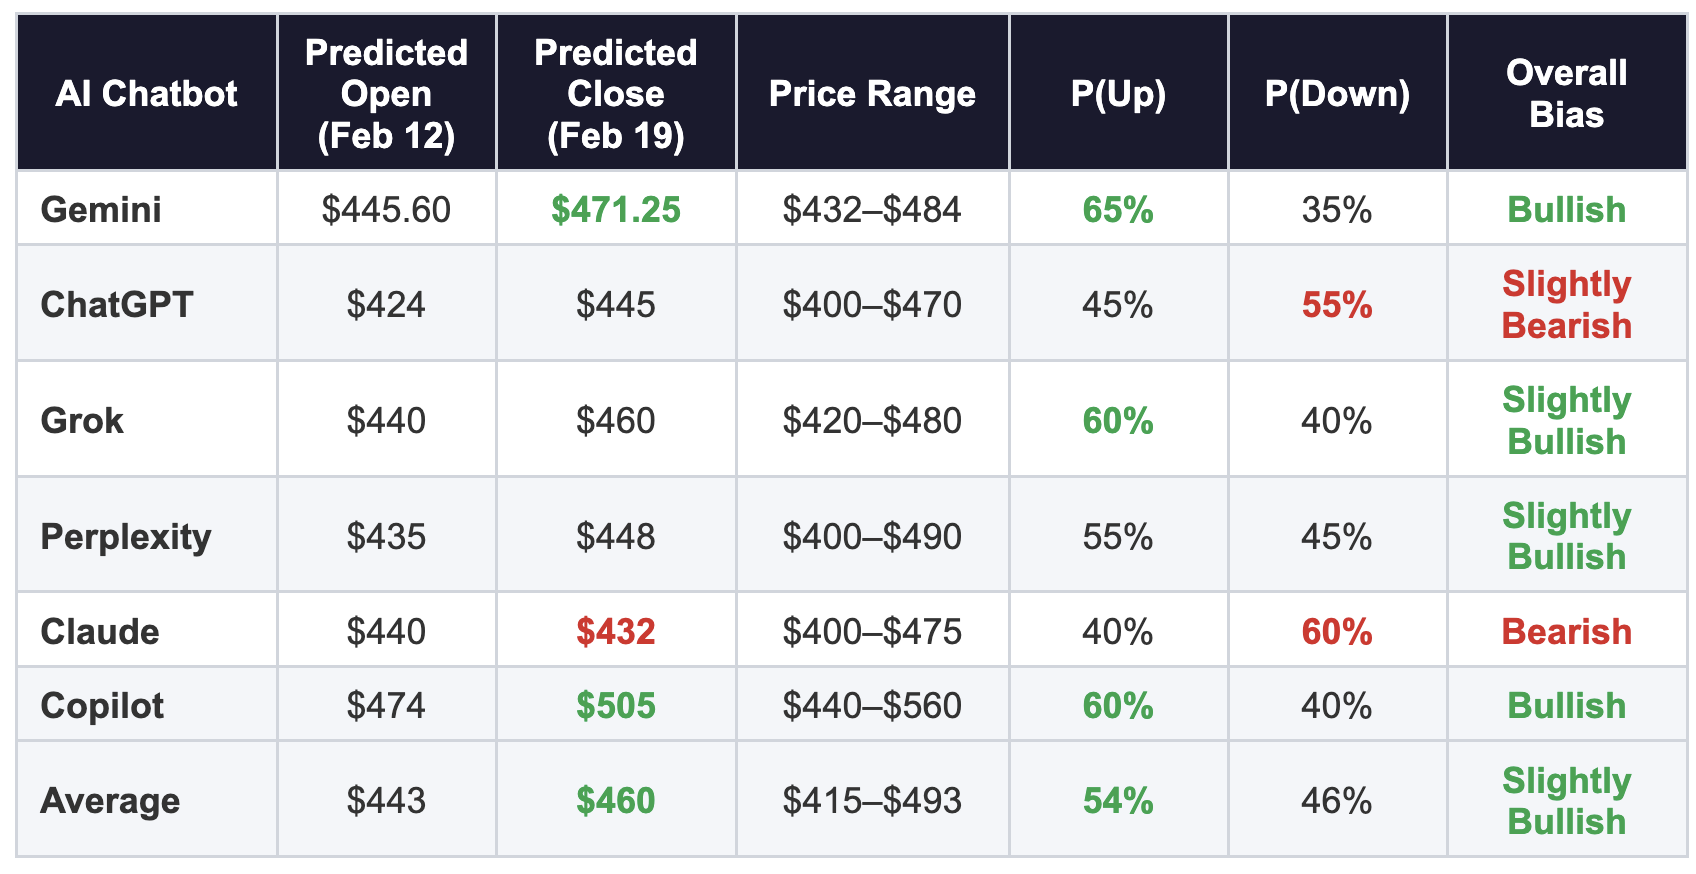Viewport: 1696px width, 874px height.
Task: Click ChatGPT's Slightly Bearish bias cell
Action: click(x=1566, y=305)
